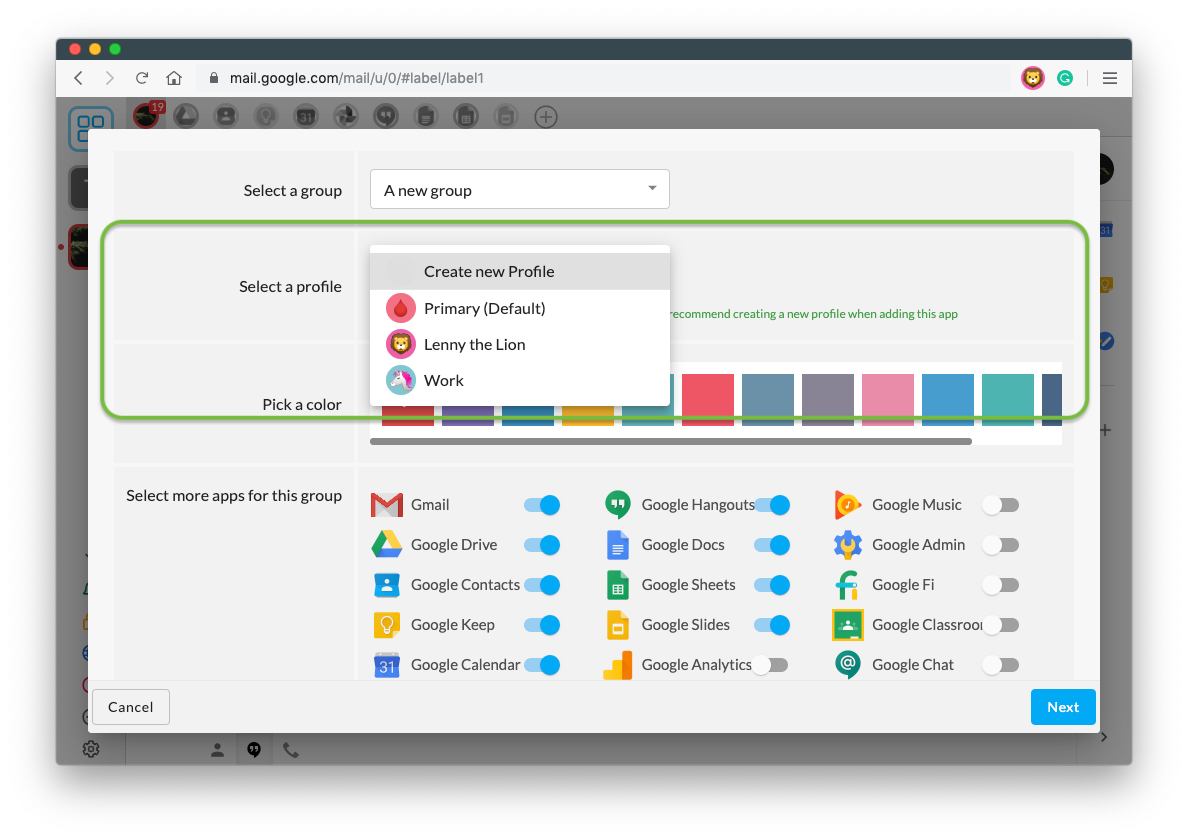The height and width of the screenshot is (839, 1188).
Task: Click the Google Docs icon in the list
Action: pyautogui.click(x=617, y=545)
